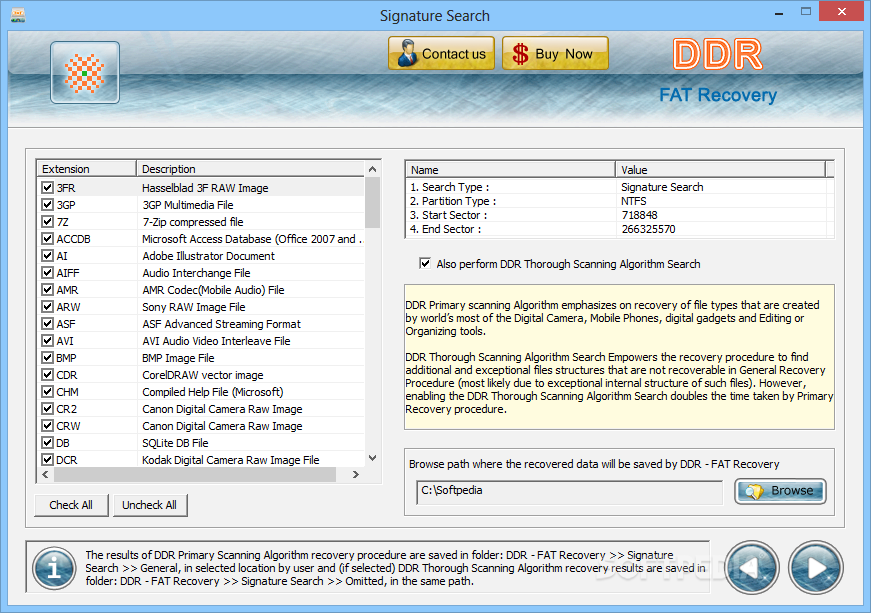Screen dimensions: 871x613
Task: Click the back arrow navigation button
Action: [x=752, y=568]
